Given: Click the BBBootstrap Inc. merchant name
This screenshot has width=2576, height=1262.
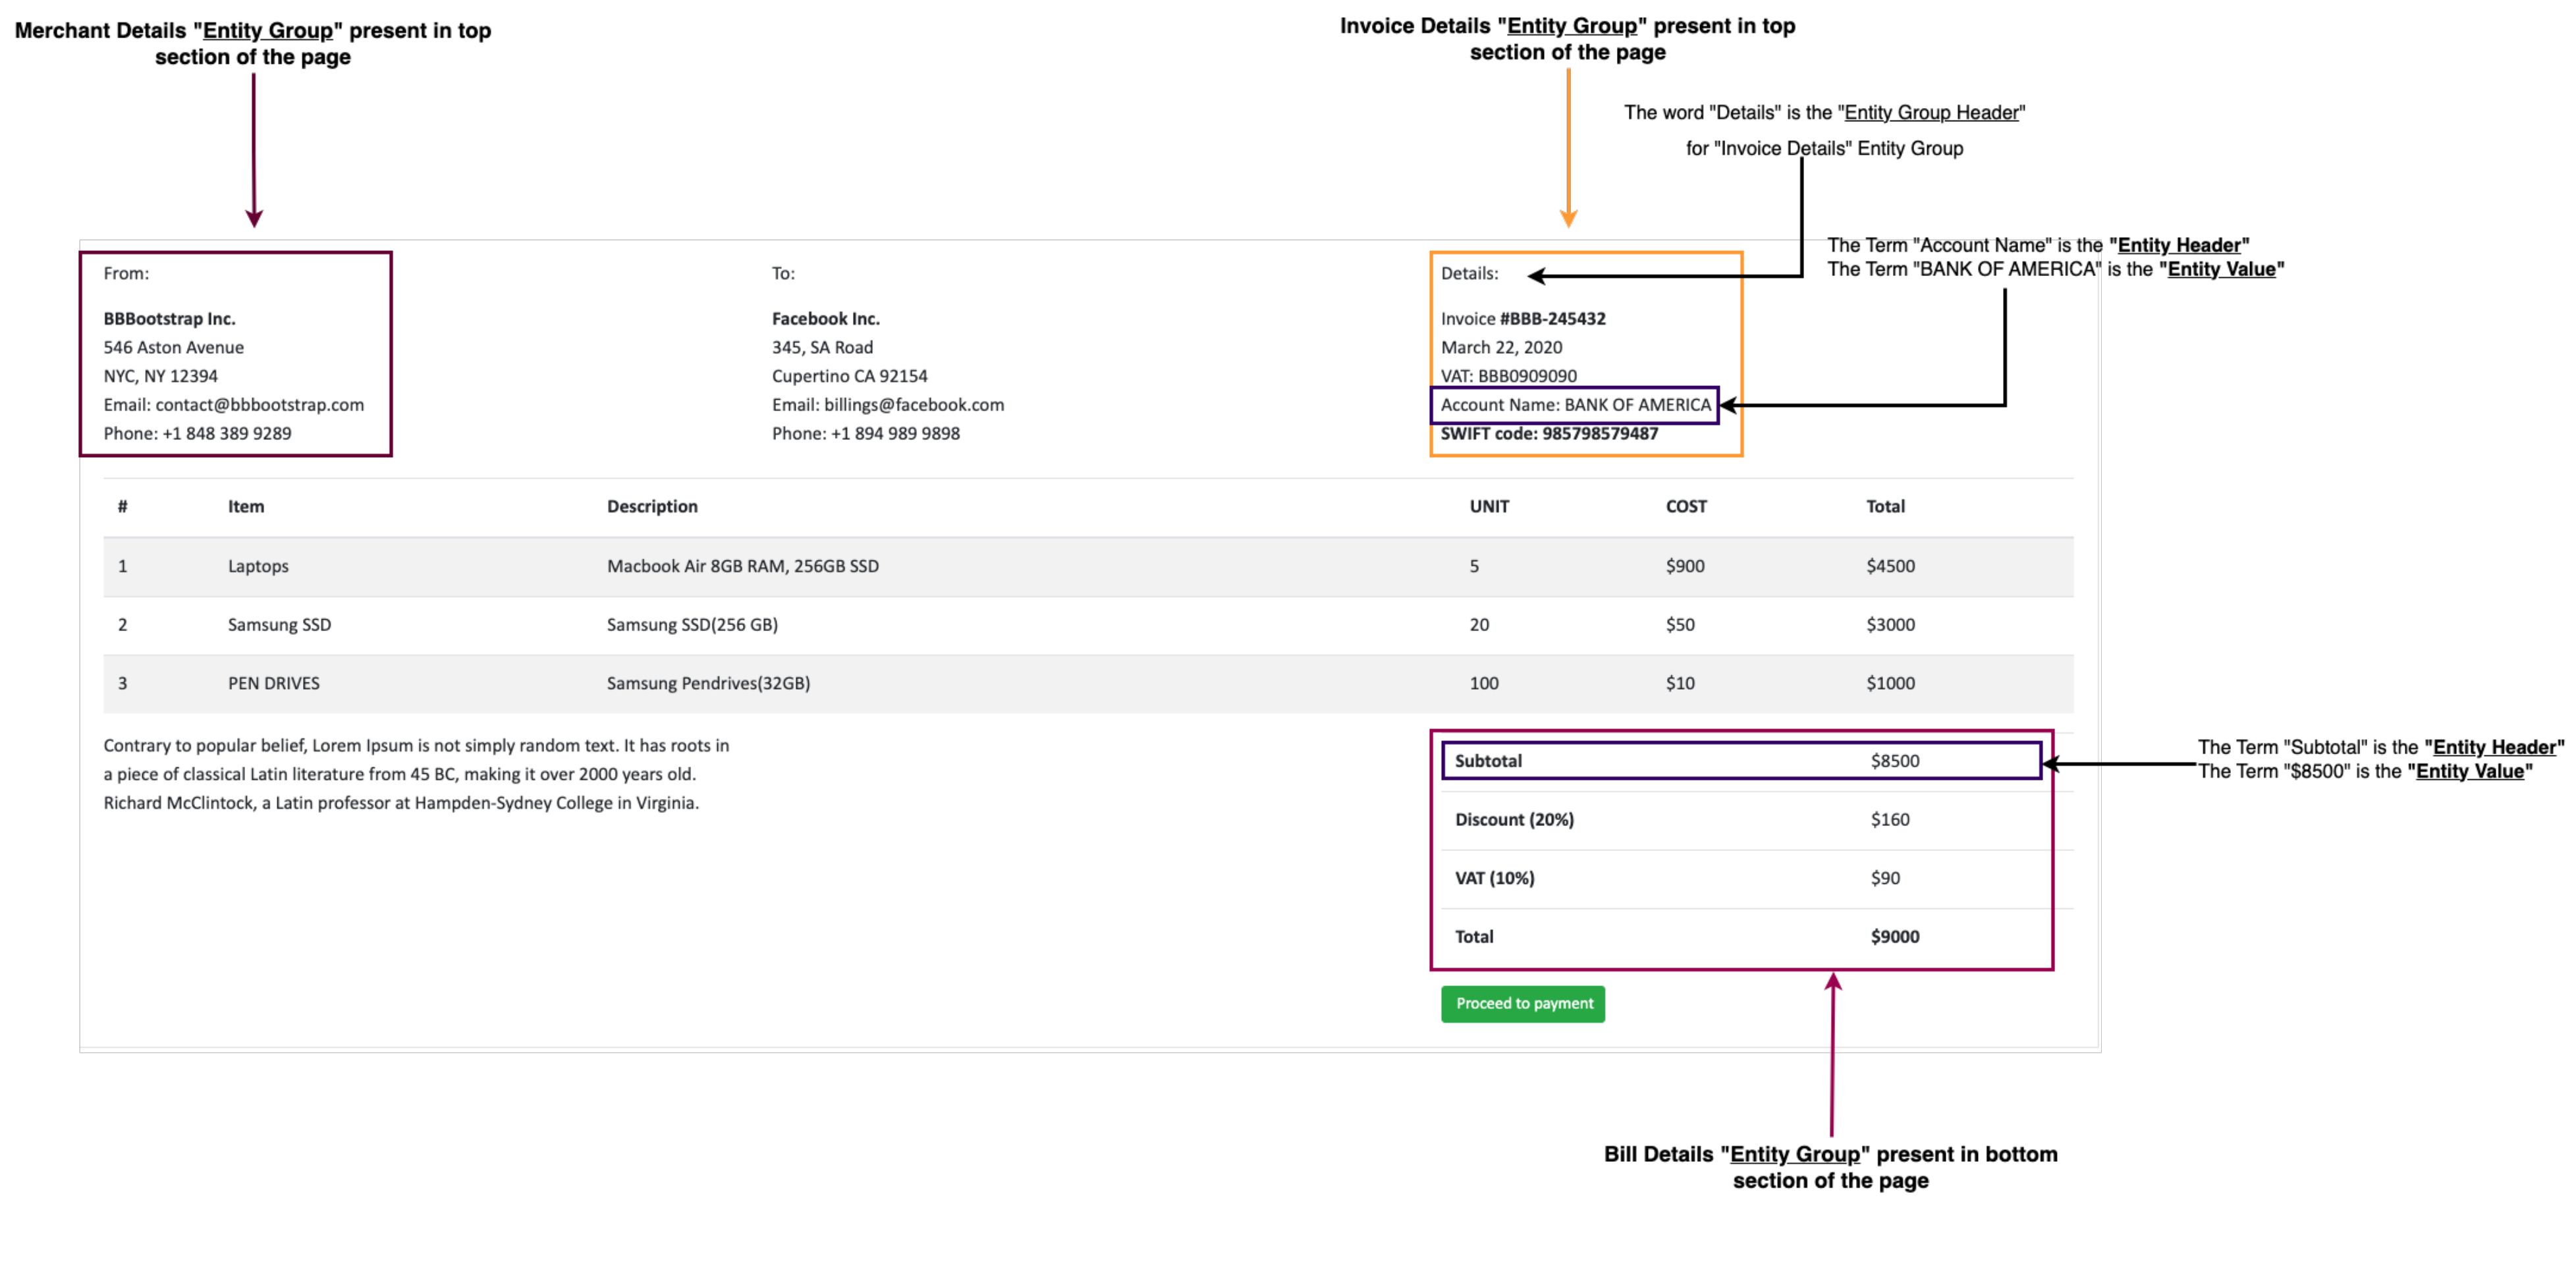Looking at the screenshot, I should 169,319.
